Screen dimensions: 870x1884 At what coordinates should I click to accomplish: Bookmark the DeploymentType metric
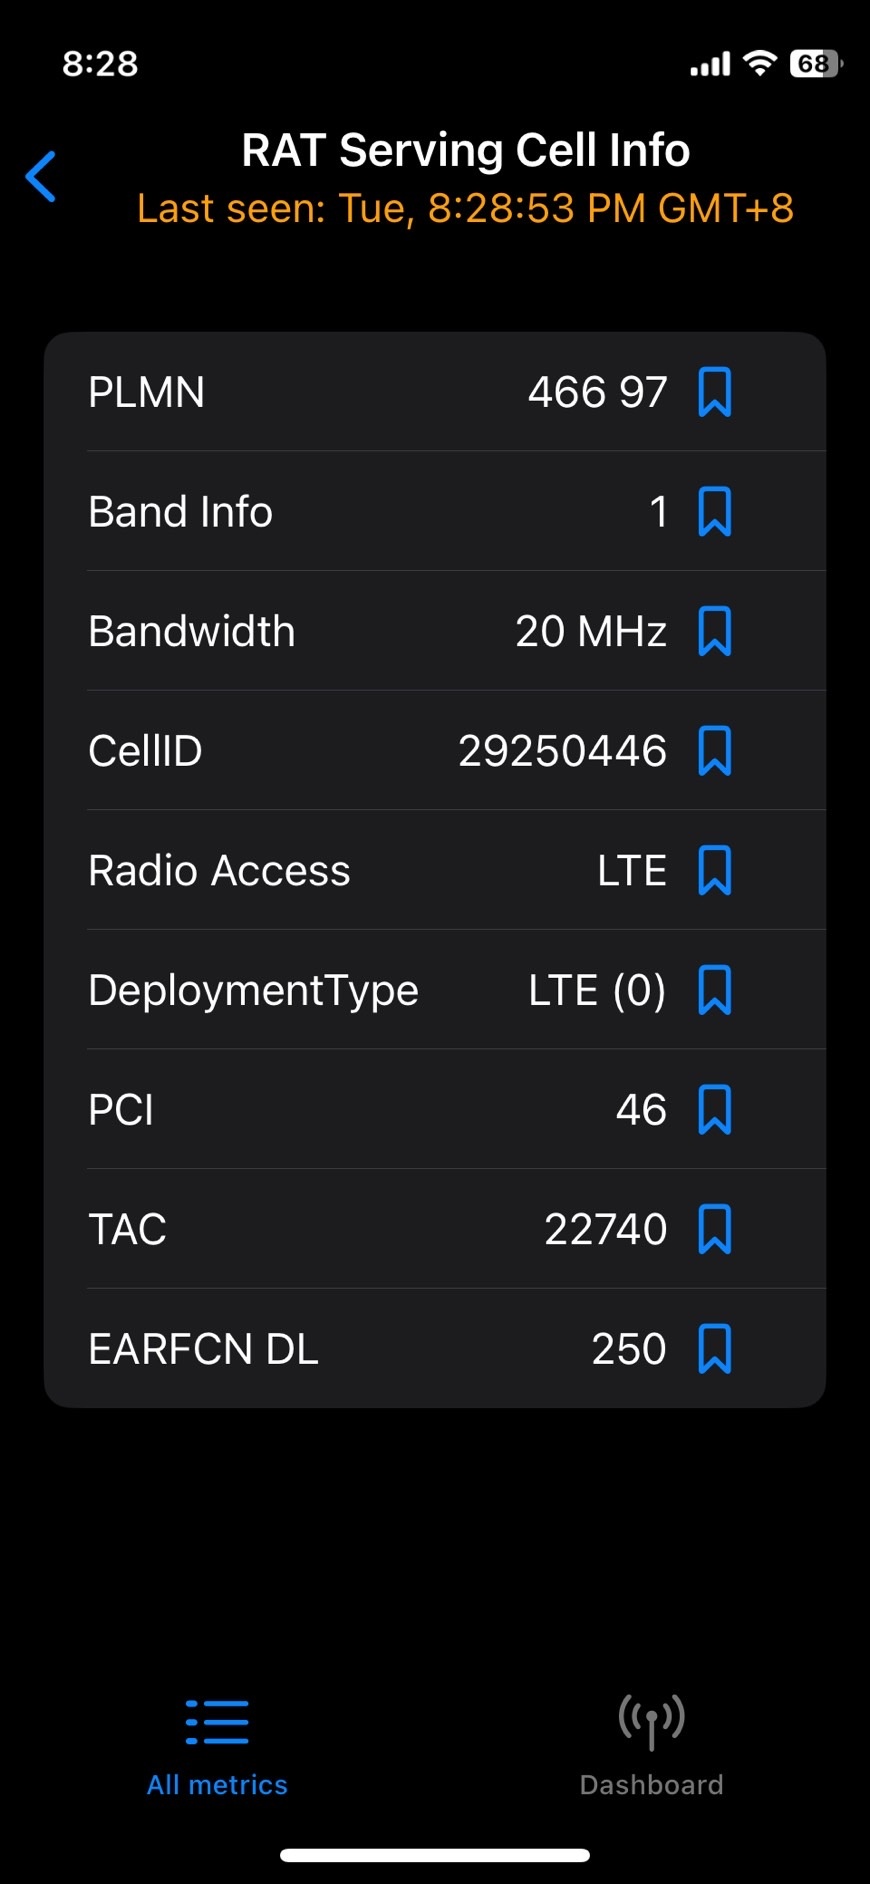pyautogui.click(x=714, y=990)
